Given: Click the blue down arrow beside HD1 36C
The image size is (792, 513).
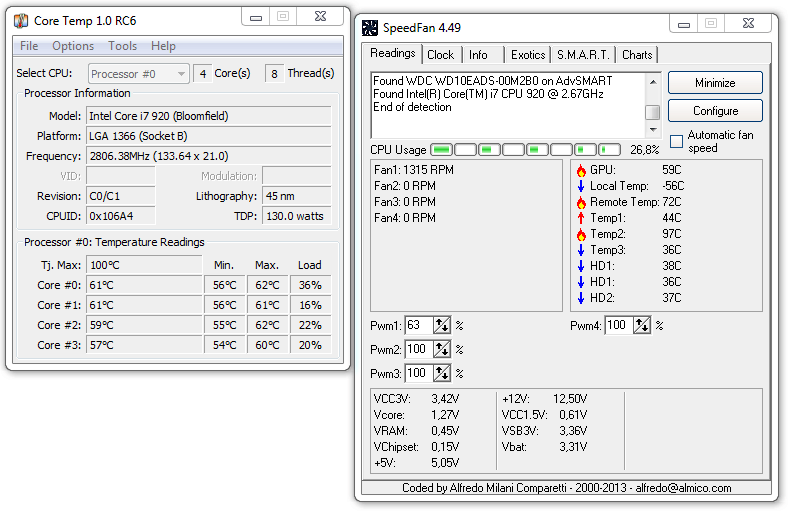Looking at the screenshot, I should tap(581, 282).
